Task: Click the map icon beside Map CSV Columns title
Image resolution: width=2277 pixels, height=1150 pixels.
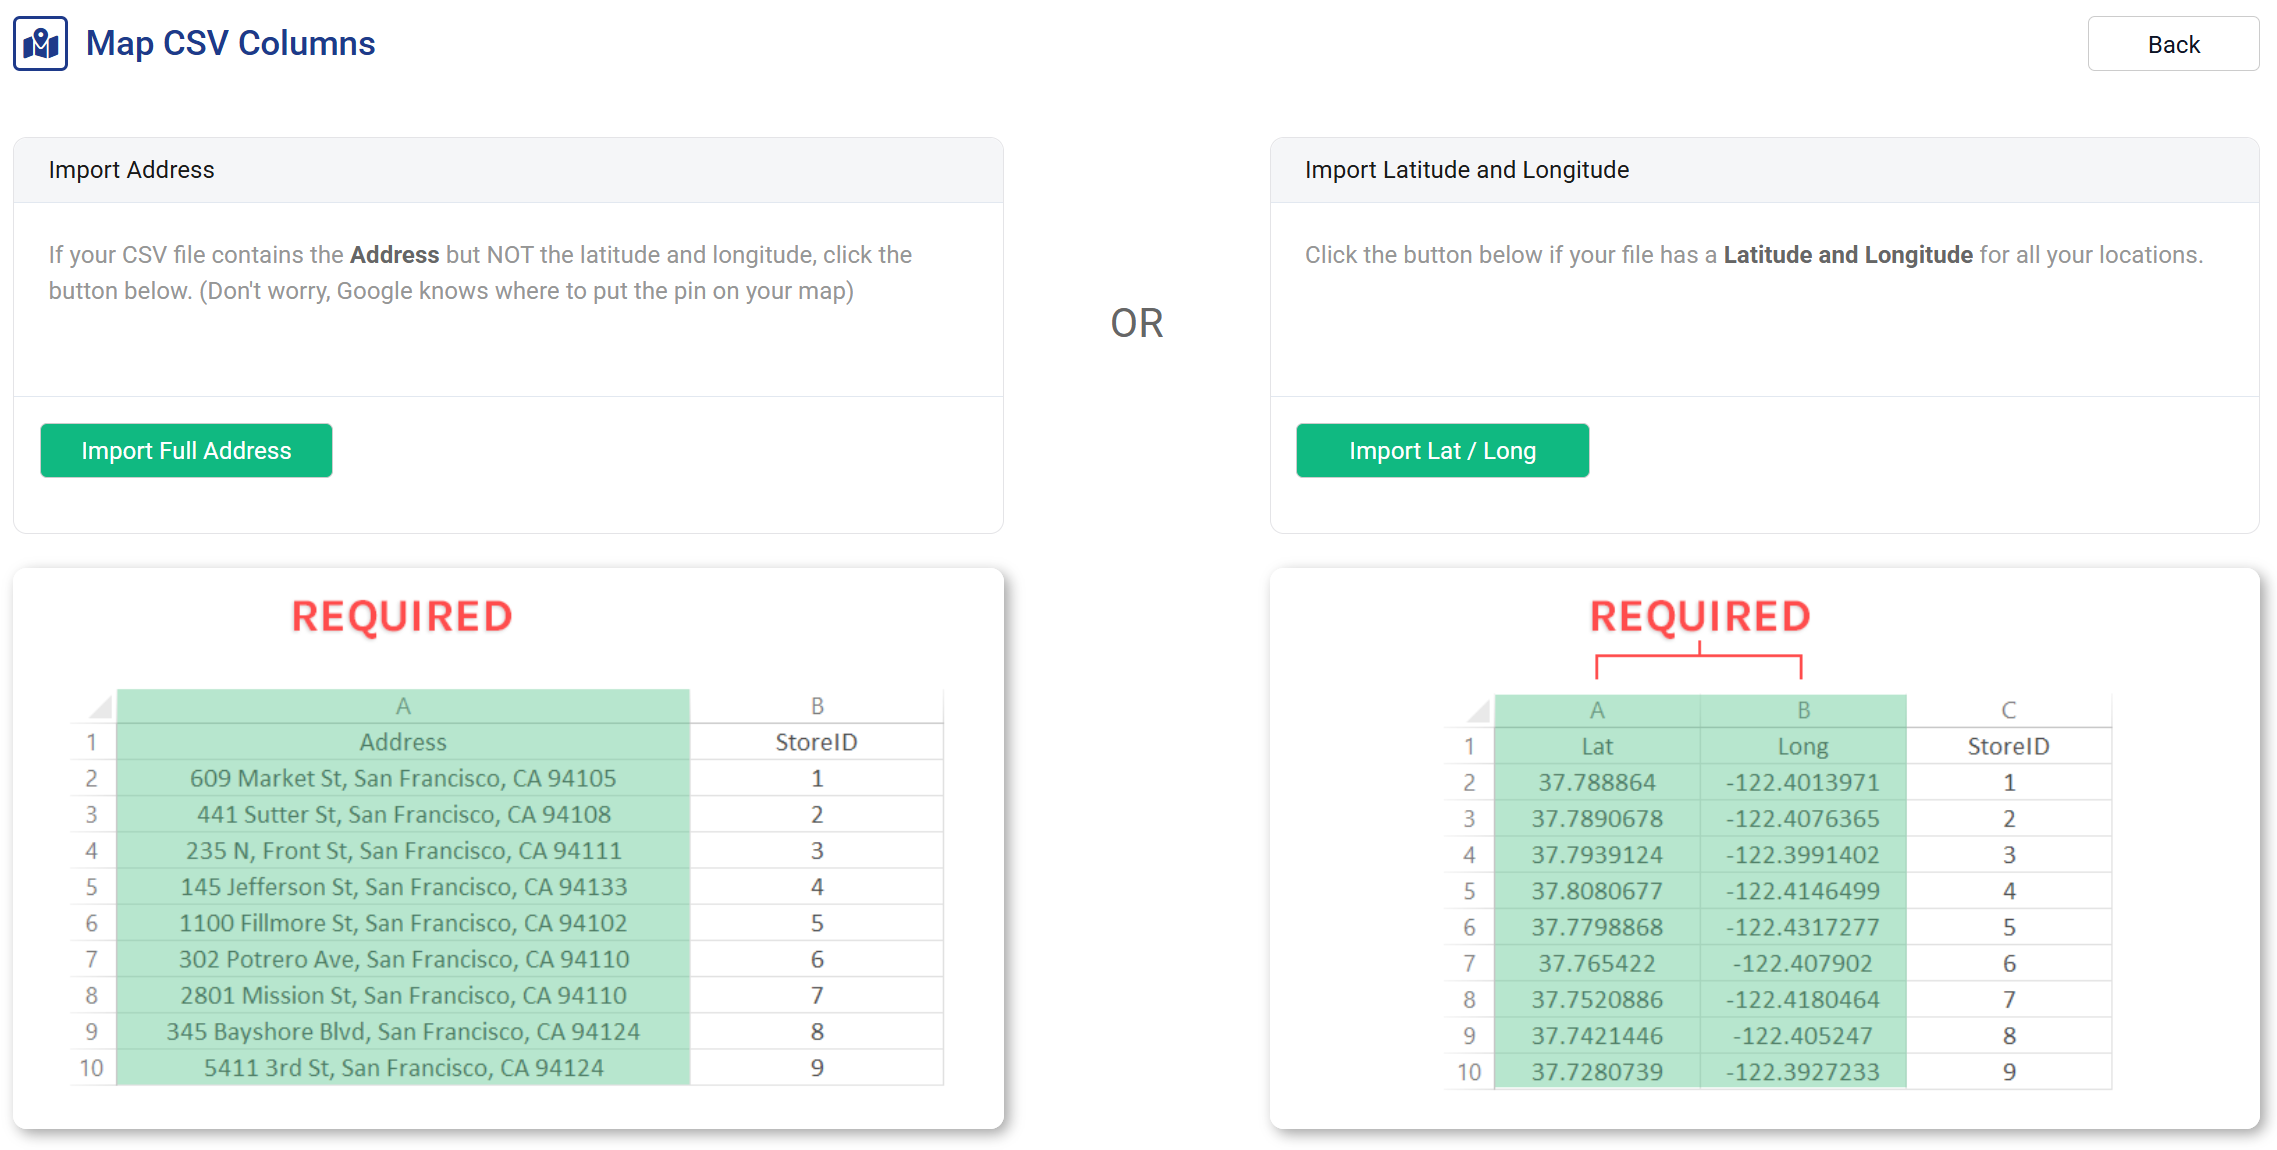Action: pos(39,43)
